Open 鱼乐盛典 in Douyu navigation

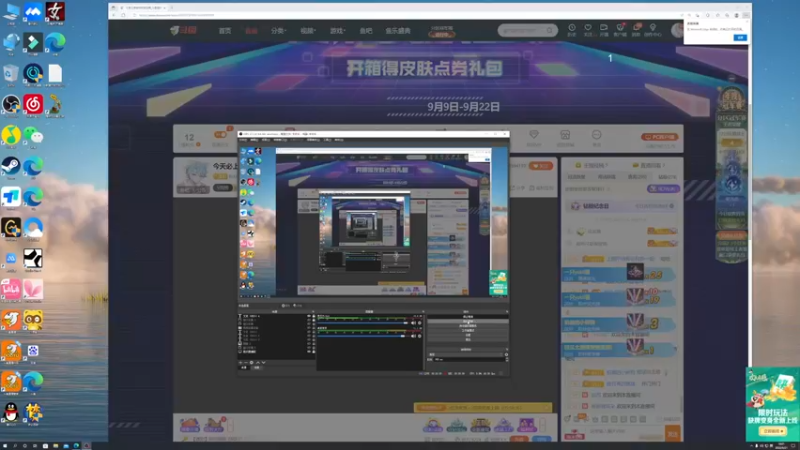398,31
